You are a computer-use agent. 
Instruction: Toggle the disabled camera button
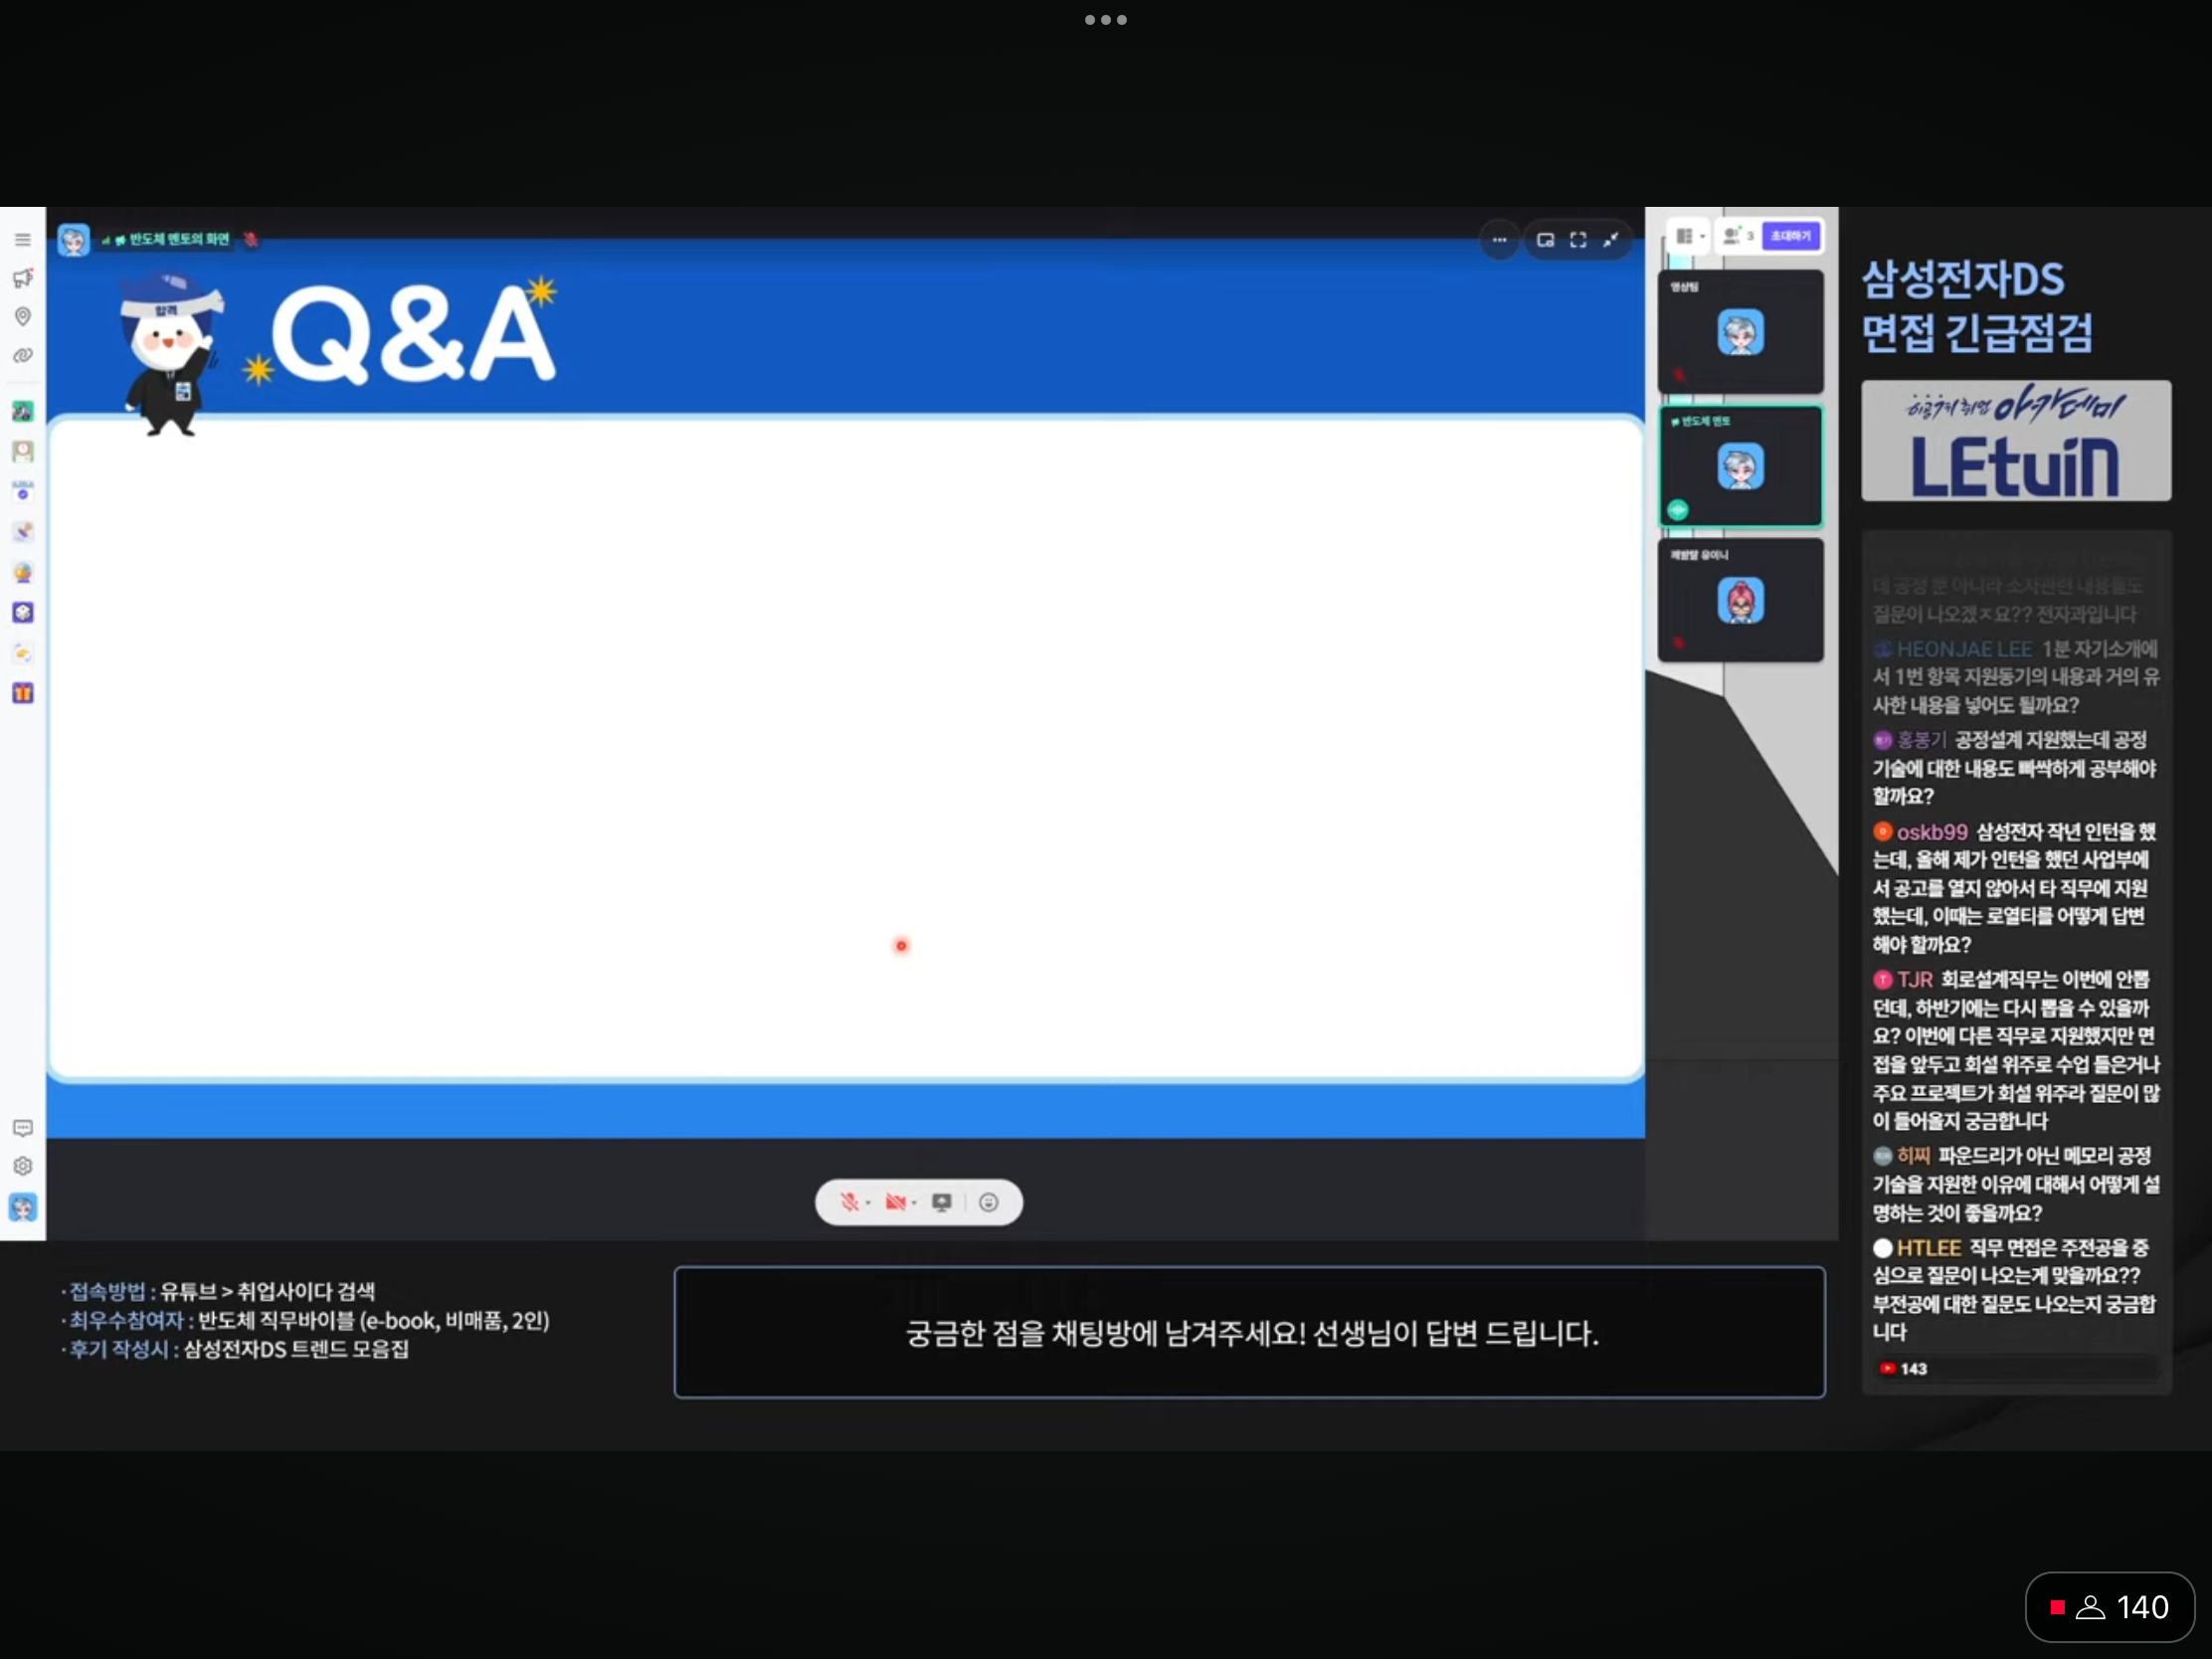pyautogui.click(x=895, y=1202)
